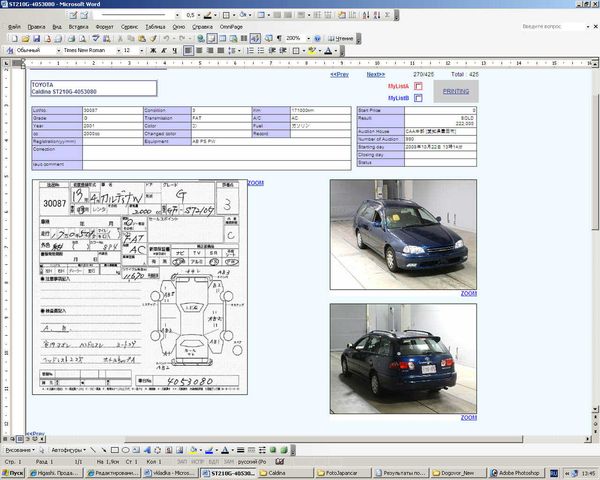Save the document with floppy icon

[x=36, y=39]
